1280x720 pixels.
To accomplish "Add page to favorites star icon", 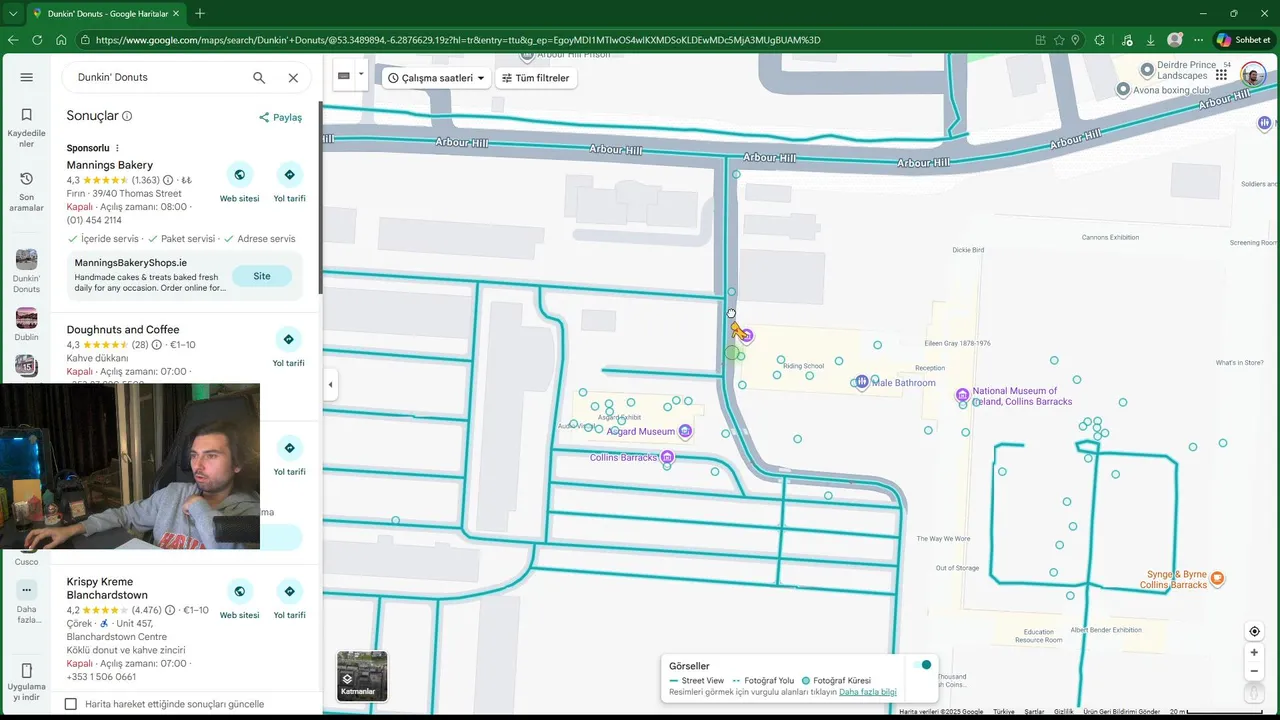I will [x=1059, y=40].
